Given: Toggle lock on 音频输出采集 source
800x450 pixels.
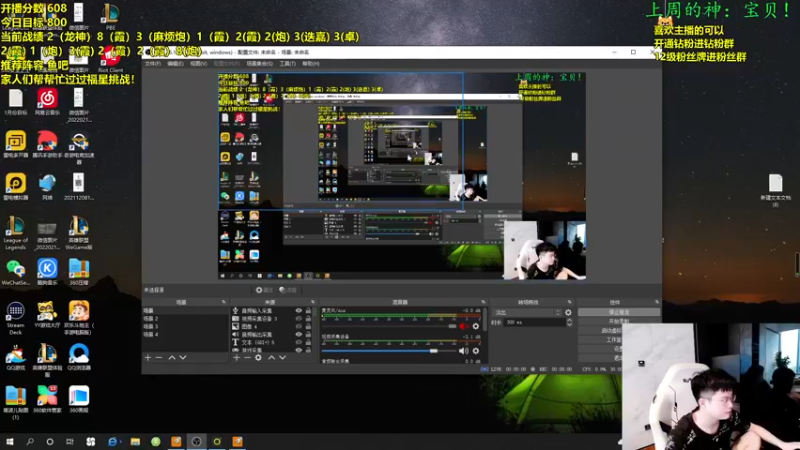Looking at the screenshot, I should point(308,334).
